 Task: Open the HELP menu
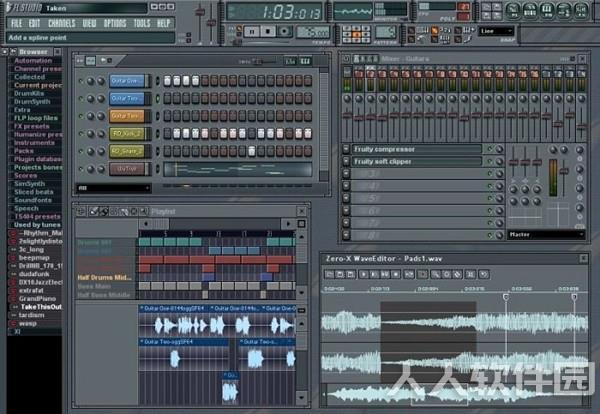tap(163, 24)
